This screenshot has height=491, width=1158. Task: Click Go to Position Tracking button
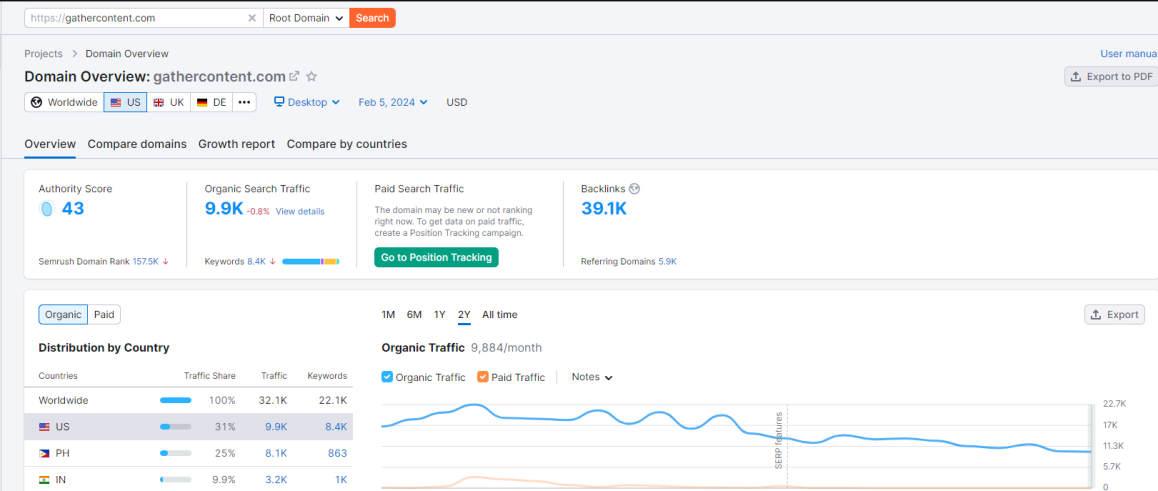tap(436, 257)
